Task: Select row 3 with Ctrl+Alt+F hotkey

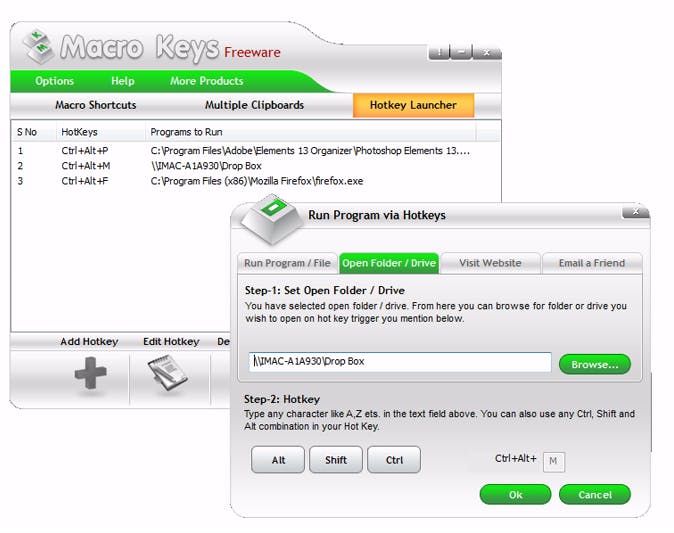Action: (256, 181)
